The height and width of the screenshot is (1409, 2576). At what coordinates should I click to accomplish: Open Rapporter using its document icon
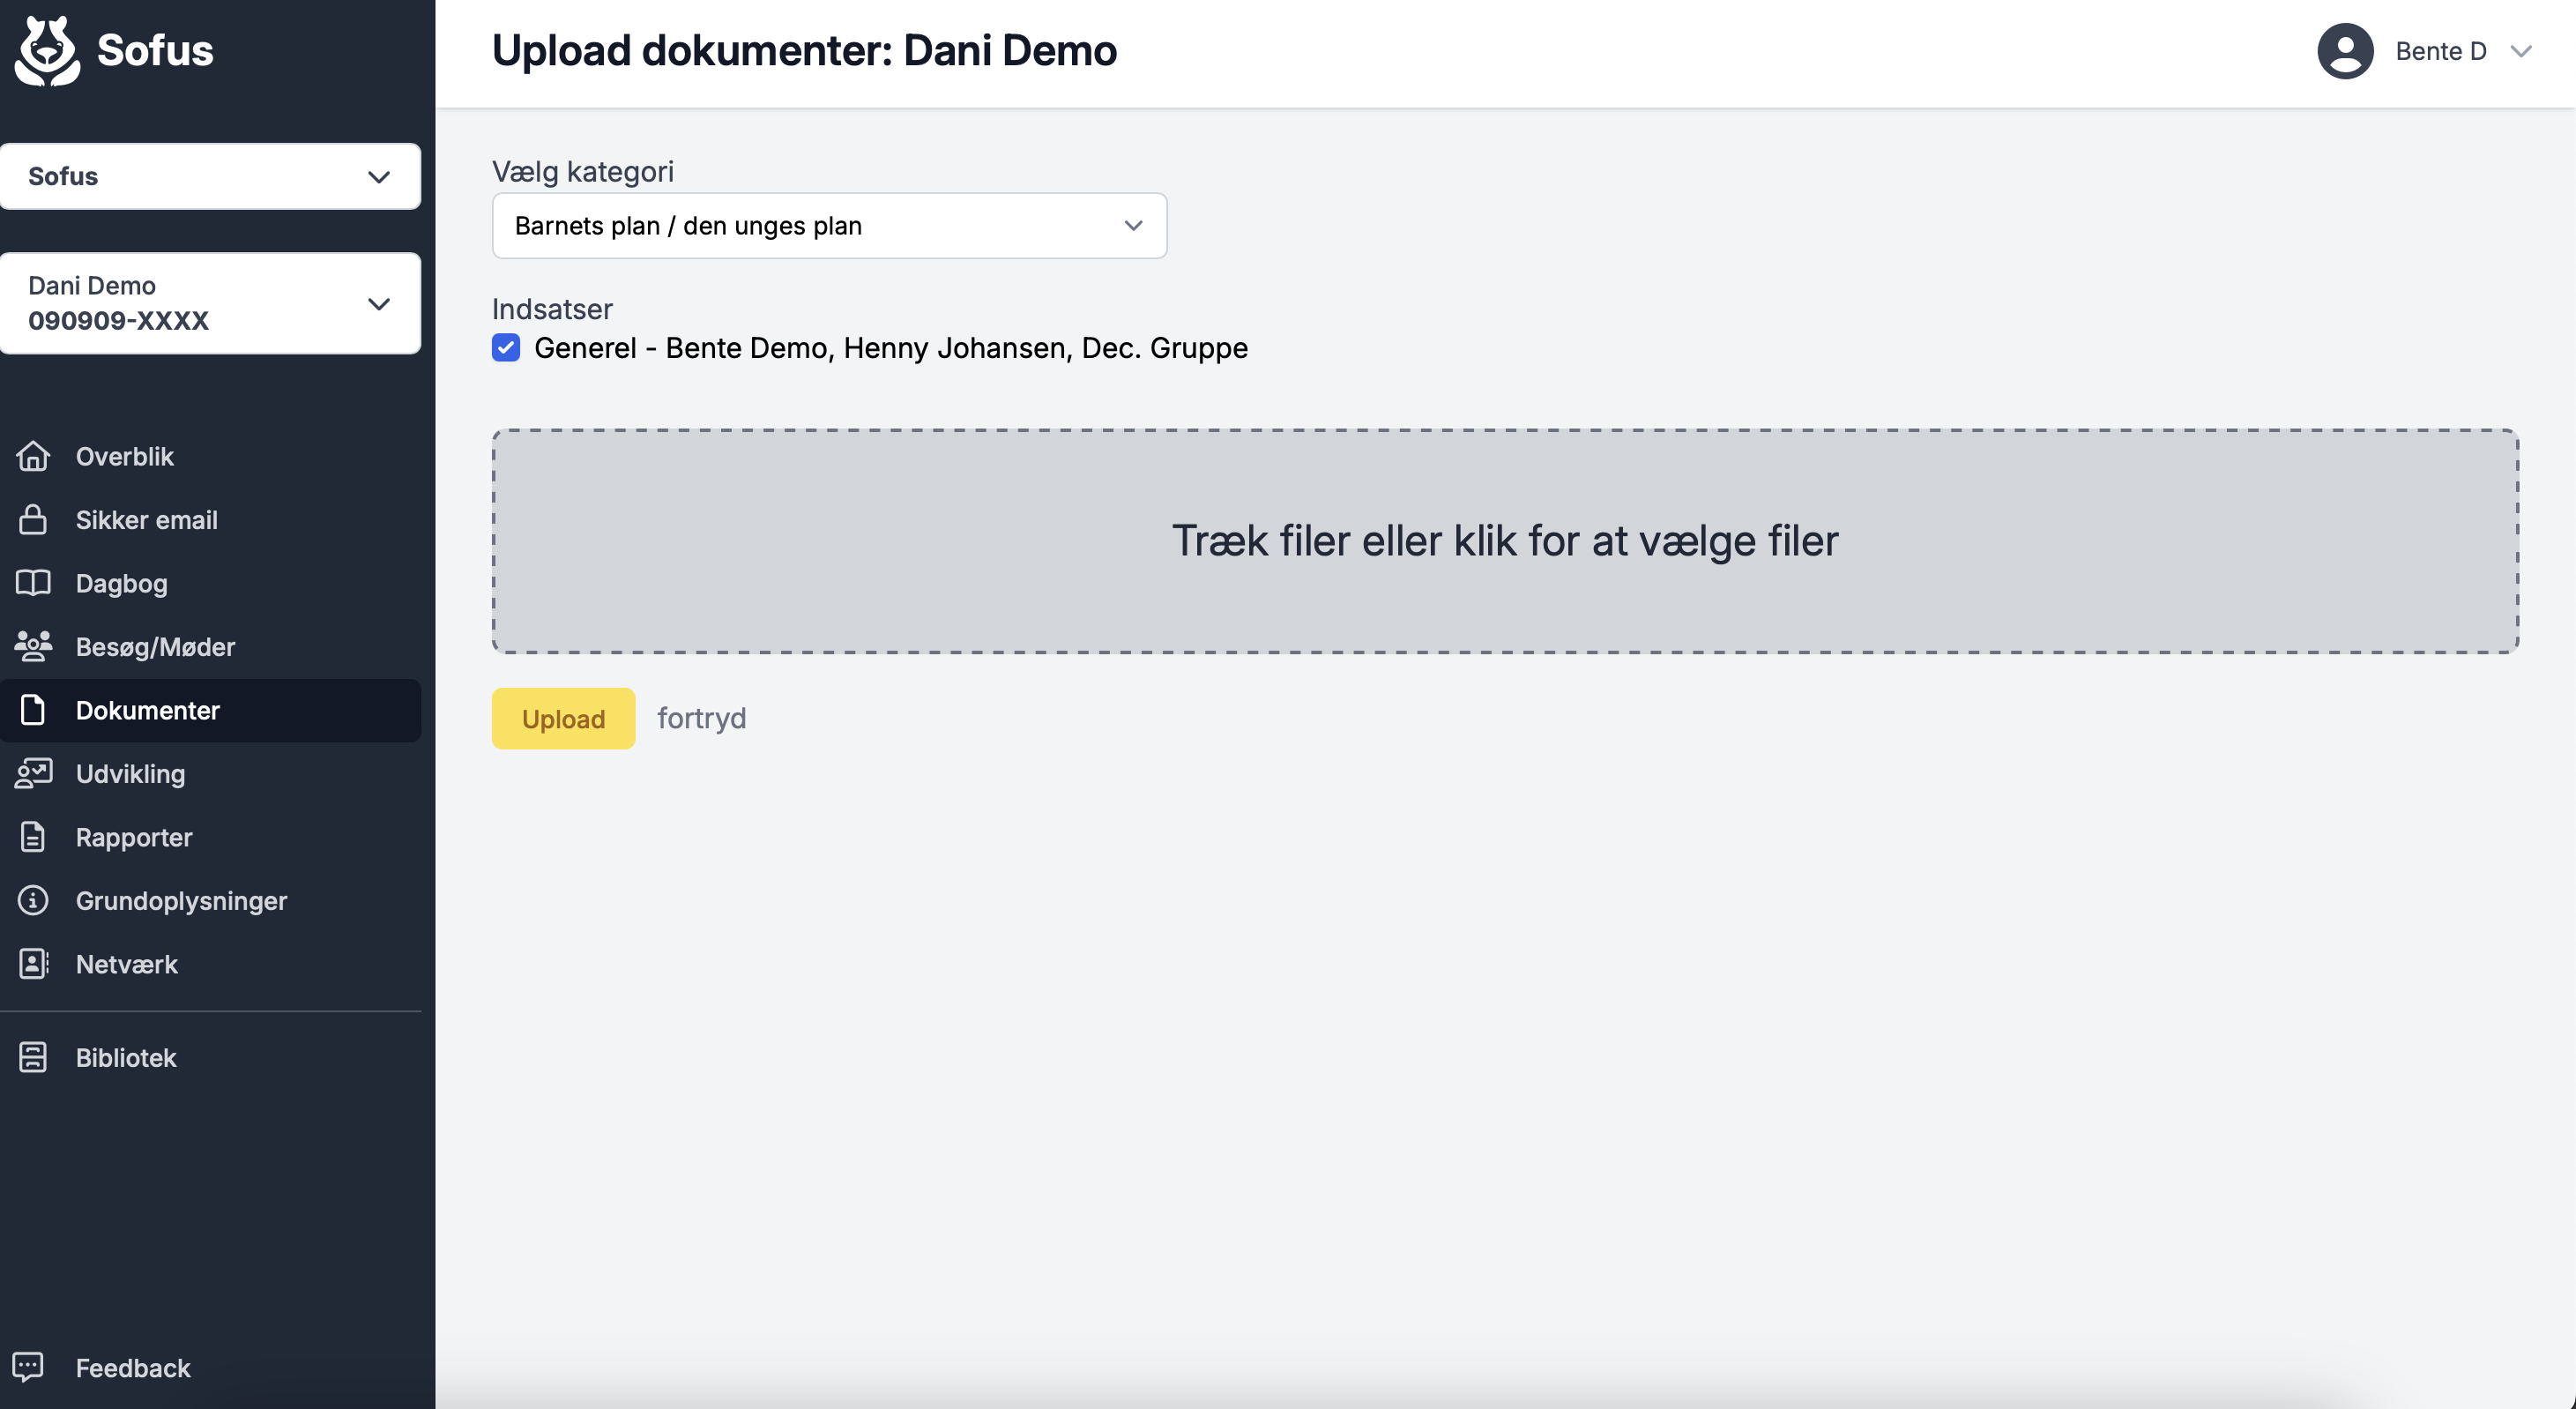[x=33, y=837]
